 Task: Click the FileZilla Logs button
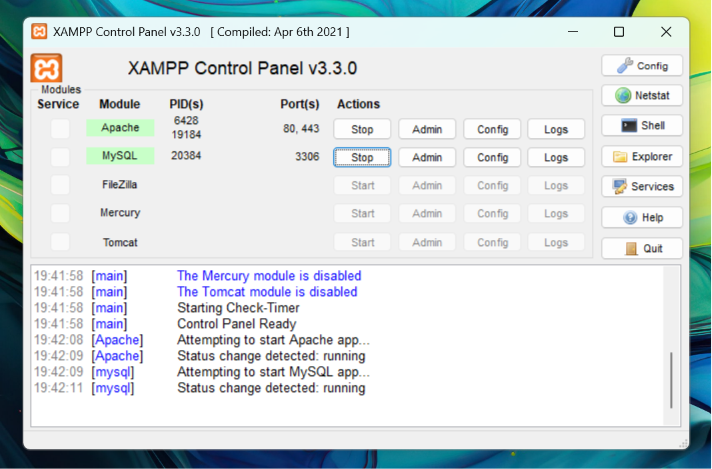[x=556, y=186]
